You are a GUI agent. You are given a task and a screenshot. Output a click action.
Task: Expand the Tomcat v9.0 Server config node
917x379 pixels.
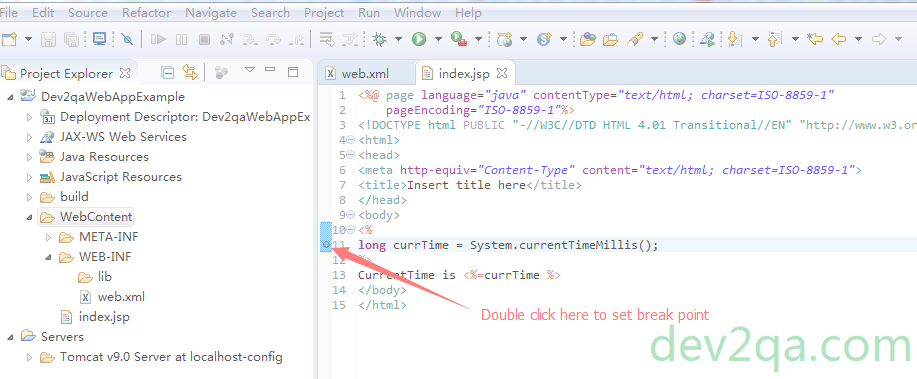[30, 357]
